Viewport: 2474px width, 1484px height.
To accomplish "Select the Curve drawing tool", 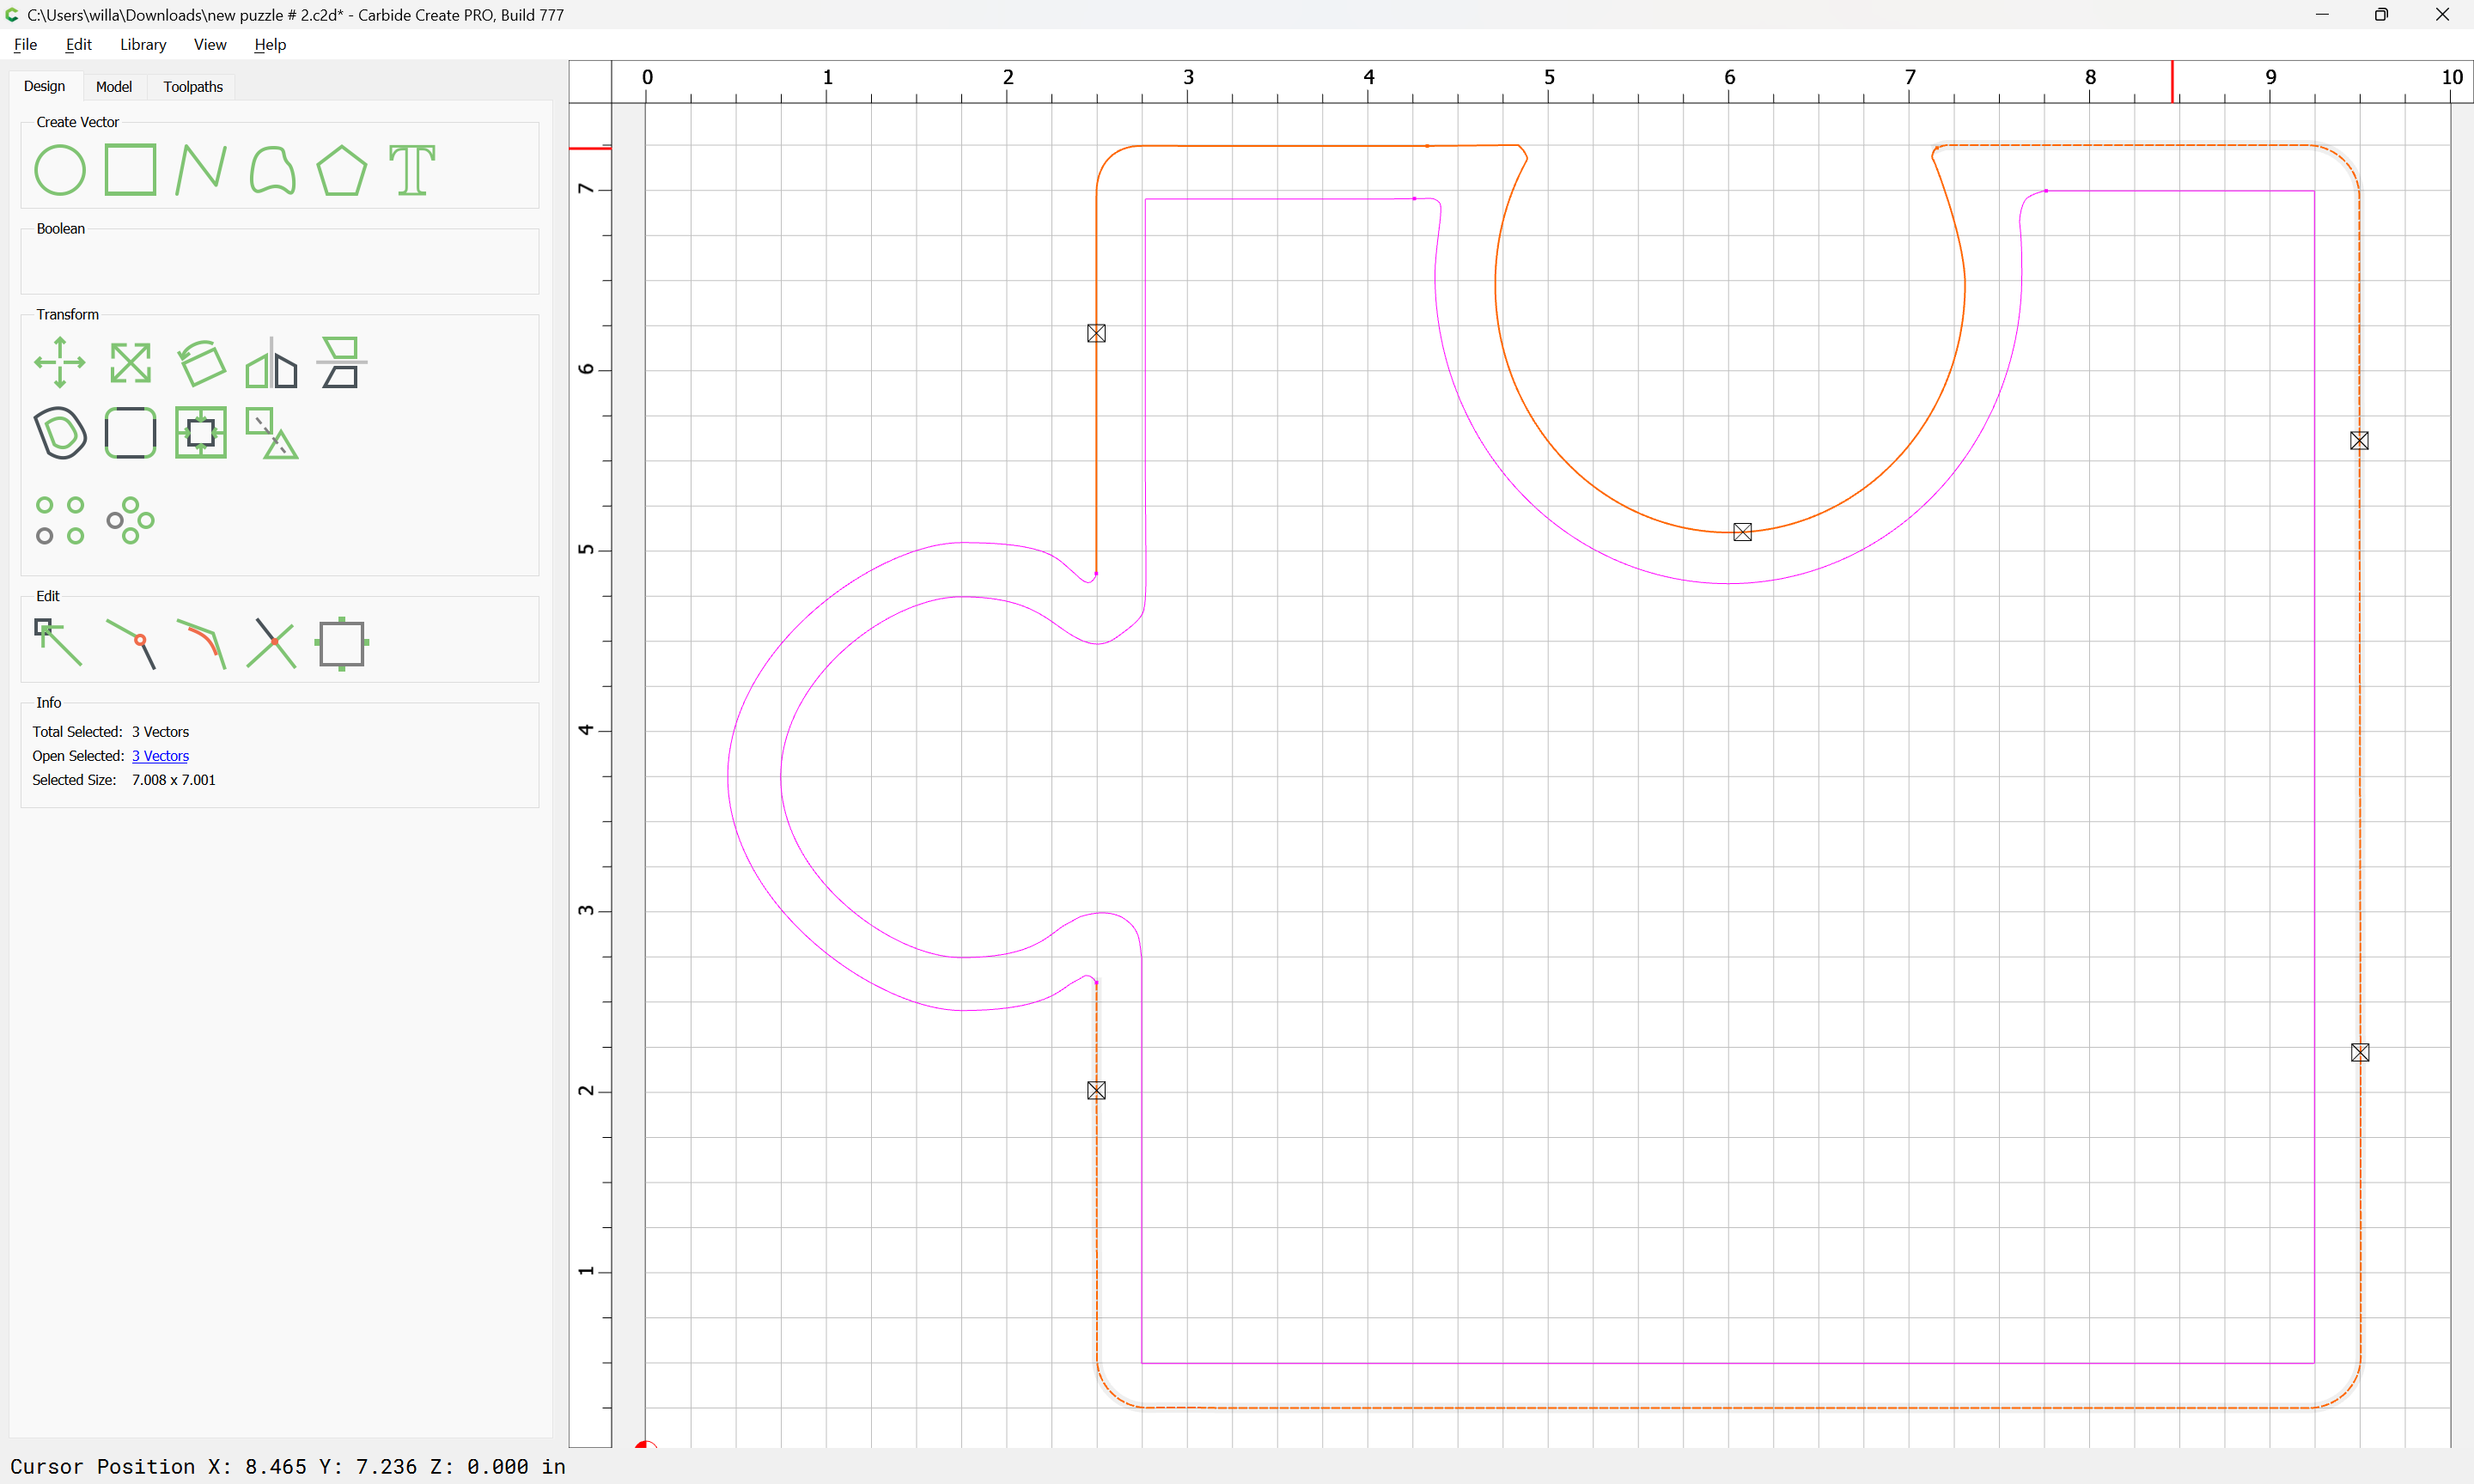I will tap(272, 170).
